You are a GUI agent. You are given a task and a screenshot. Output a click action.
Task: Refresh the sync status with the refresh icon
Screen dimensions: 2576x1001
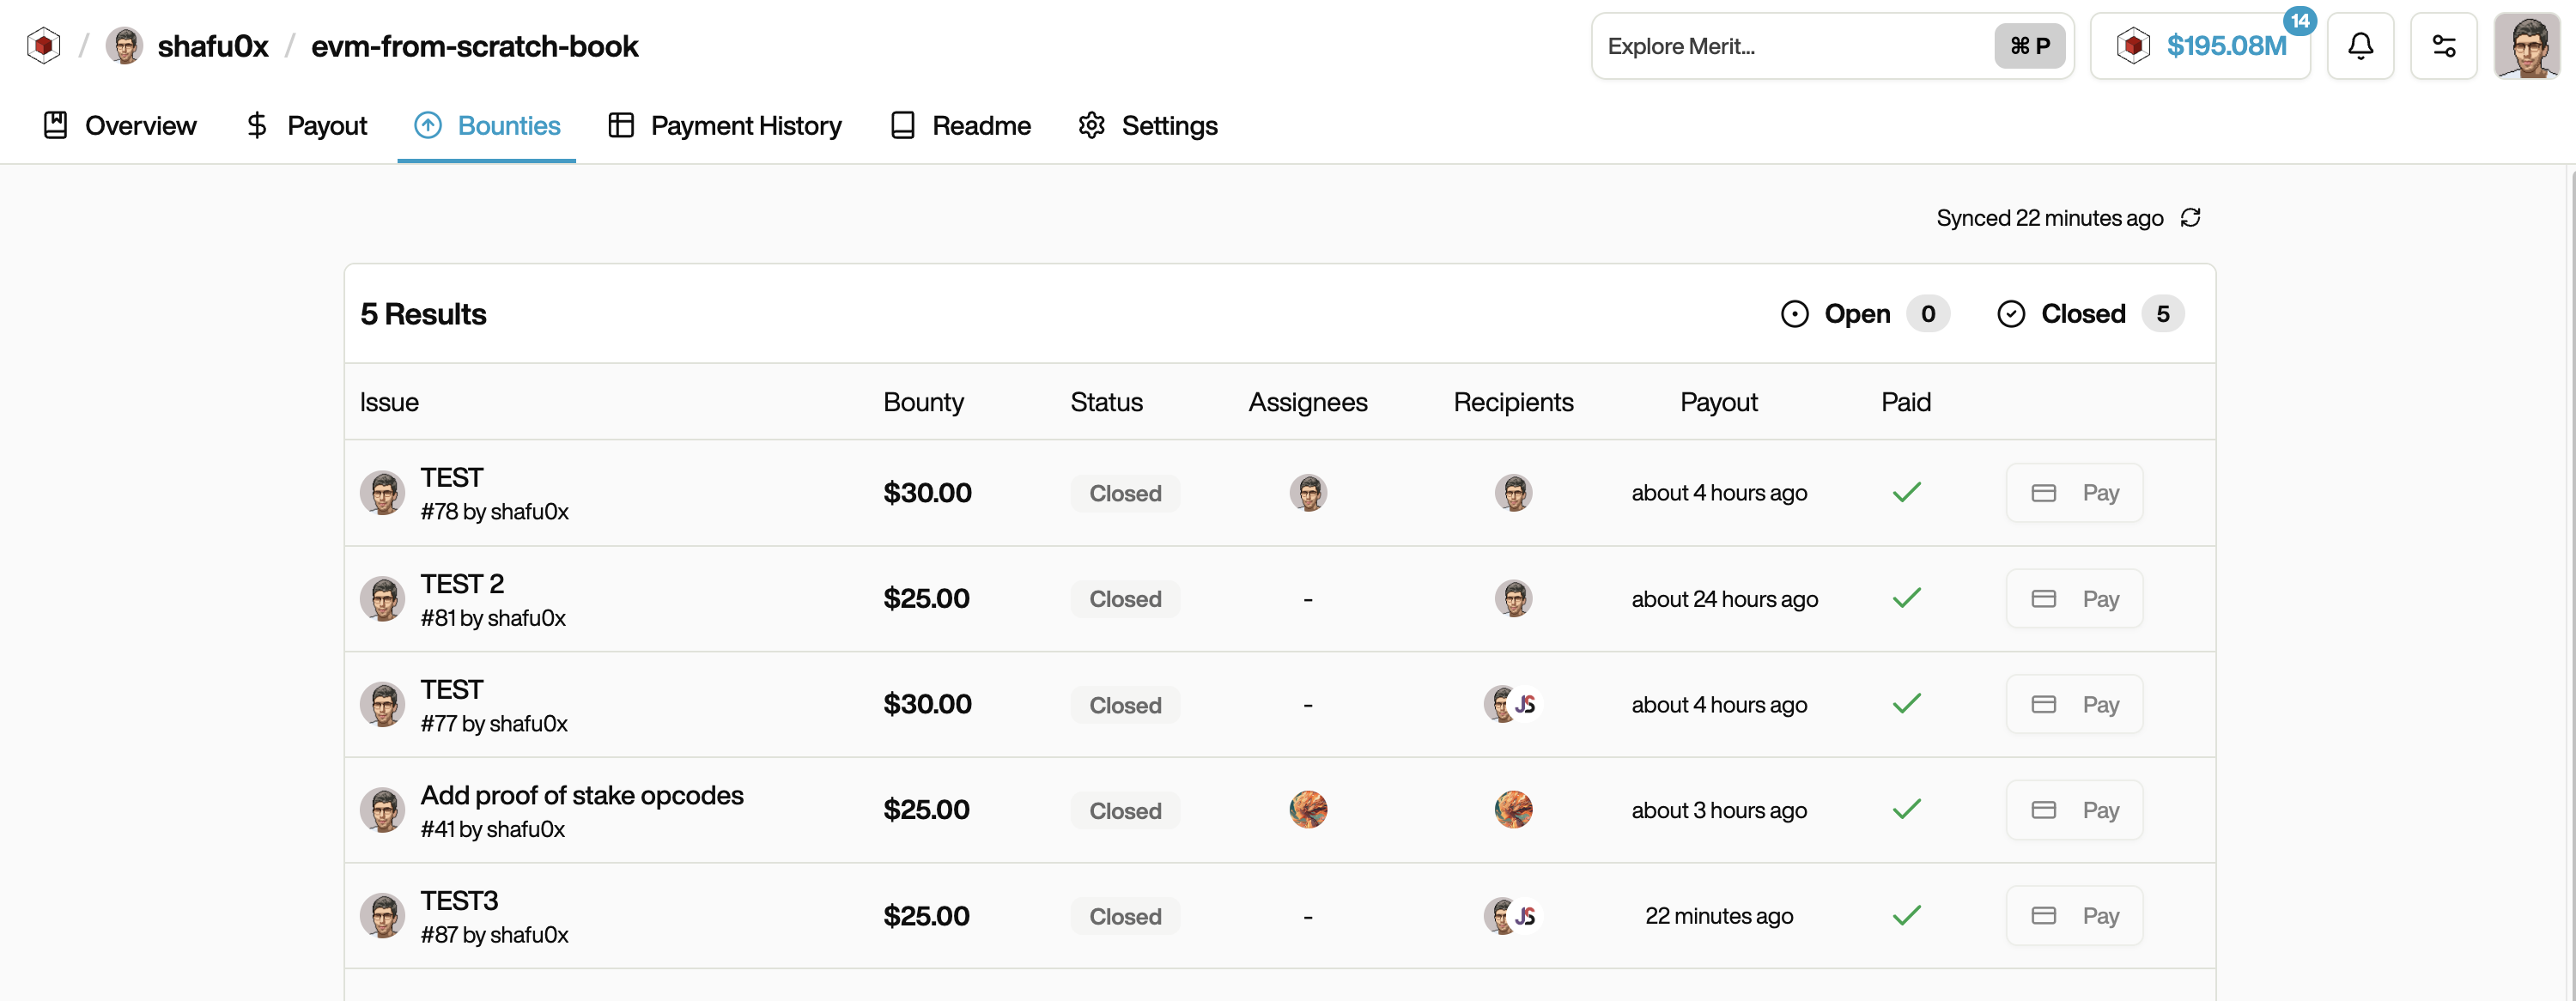[2191, 217]
